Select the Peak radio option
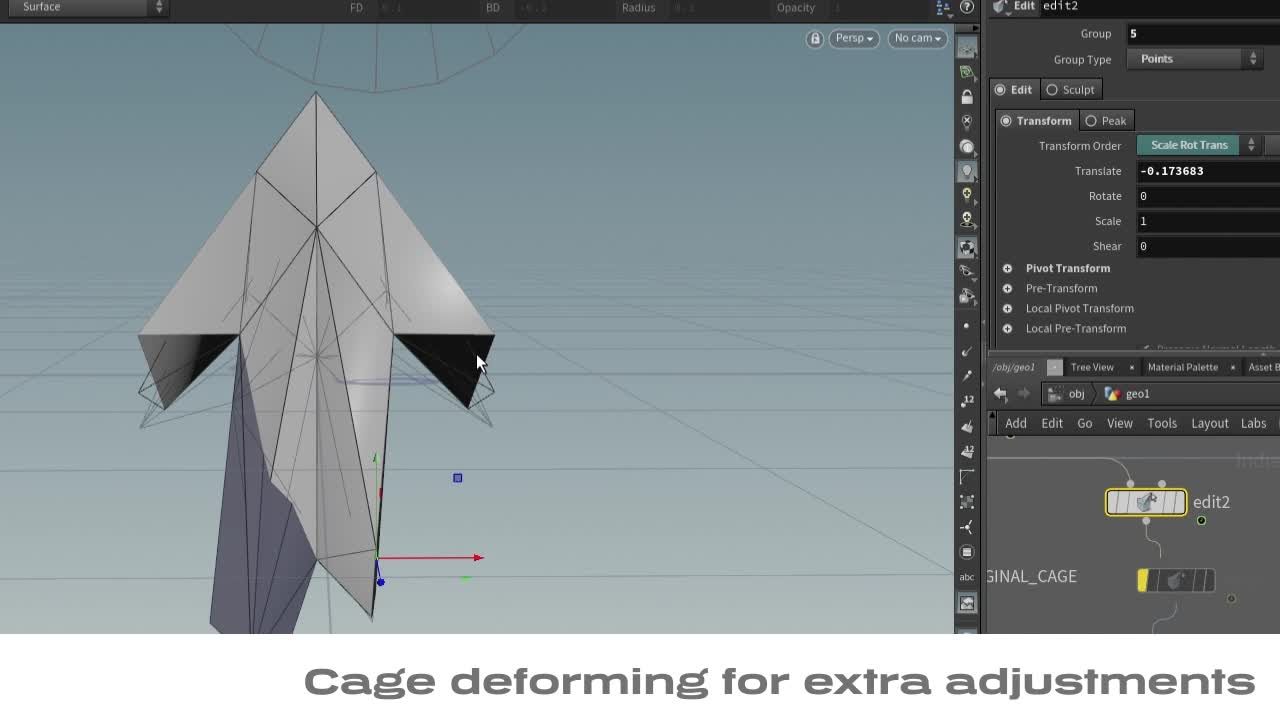This screenshot has height=720, width=1280. (x=1107, y=120)
